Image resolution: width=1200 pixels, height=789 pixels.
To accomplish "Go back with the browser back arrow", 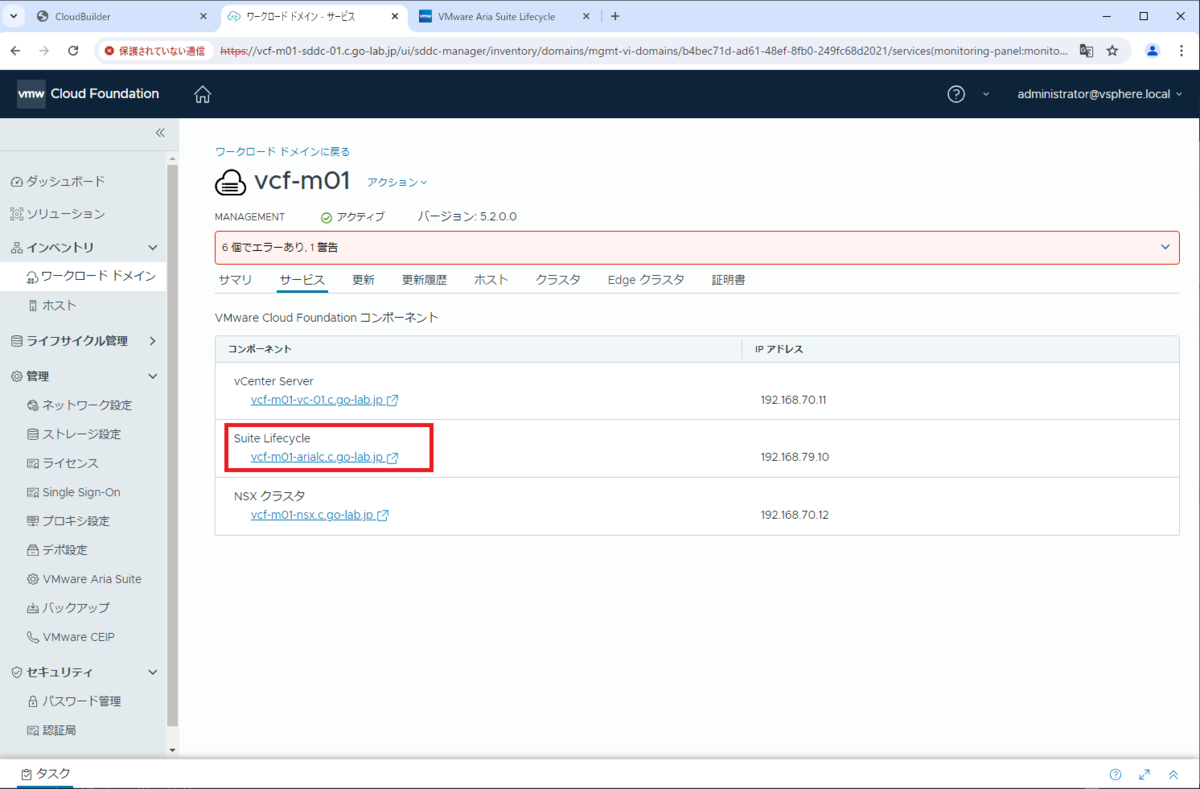I will (16, 50).
